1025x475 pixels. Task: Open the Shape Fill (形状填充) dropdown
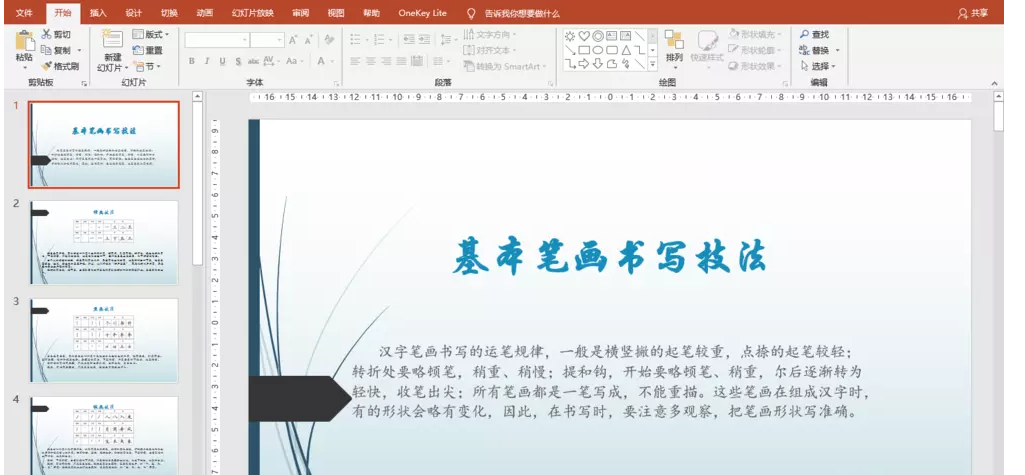point(755,34)
